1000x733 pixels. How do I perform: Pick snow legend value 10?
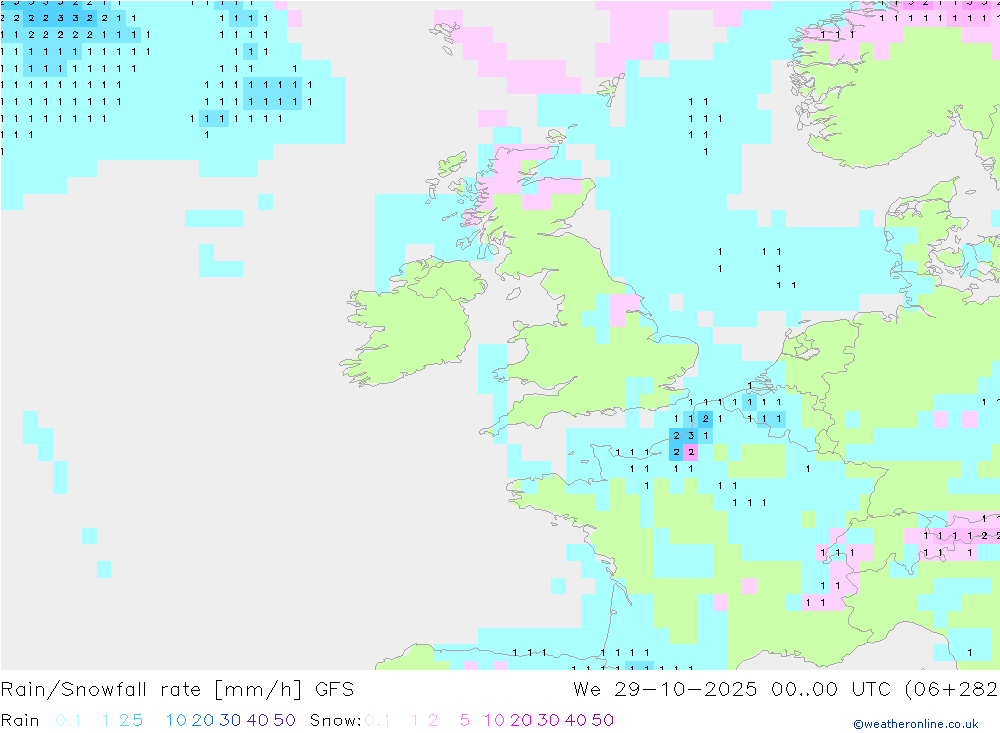(x=494, y=720)
